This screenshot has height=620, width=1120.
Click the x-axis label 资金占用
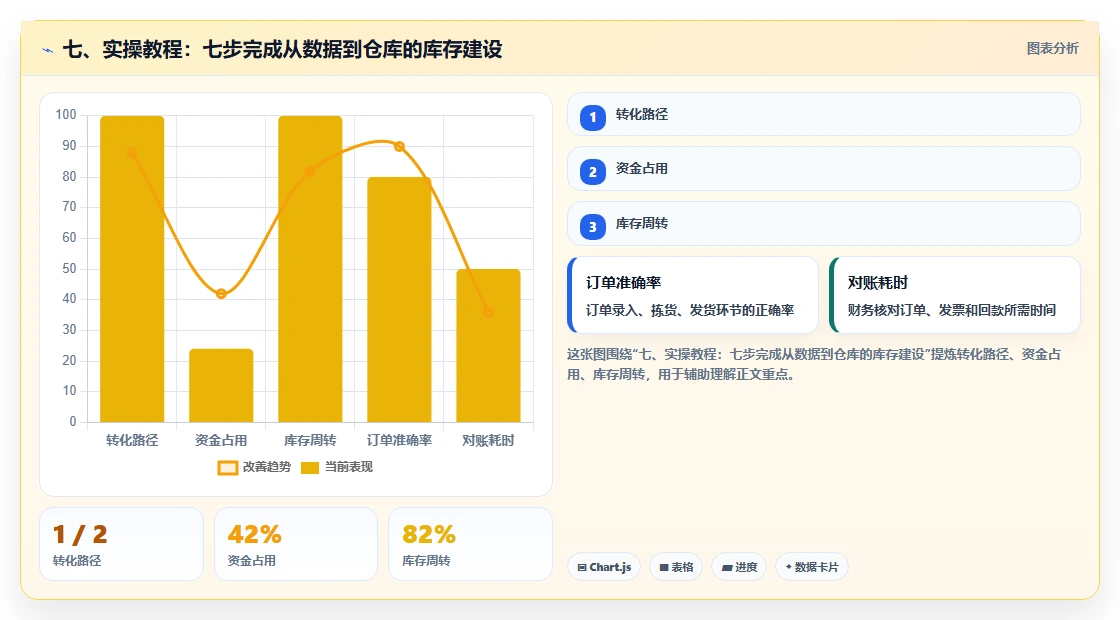coord(221,441)
